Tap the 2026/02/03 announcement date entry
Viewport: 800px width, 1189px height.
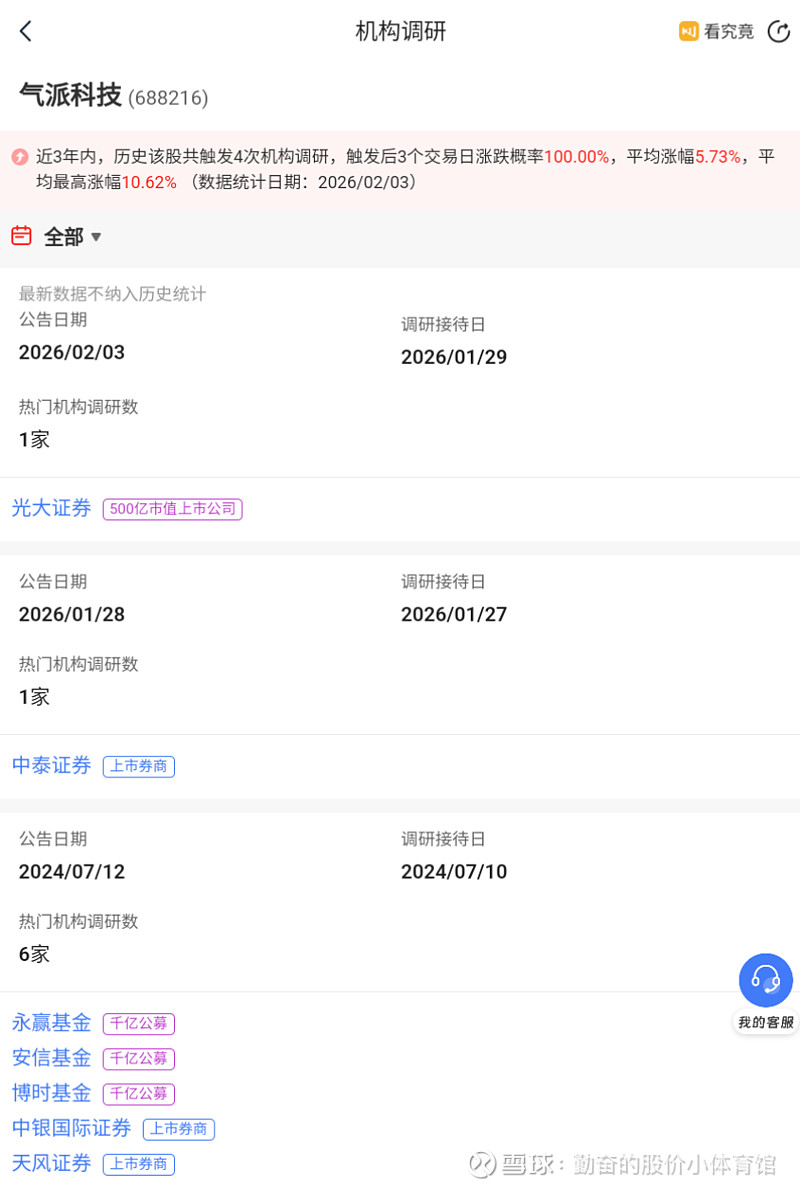point(72,352)
